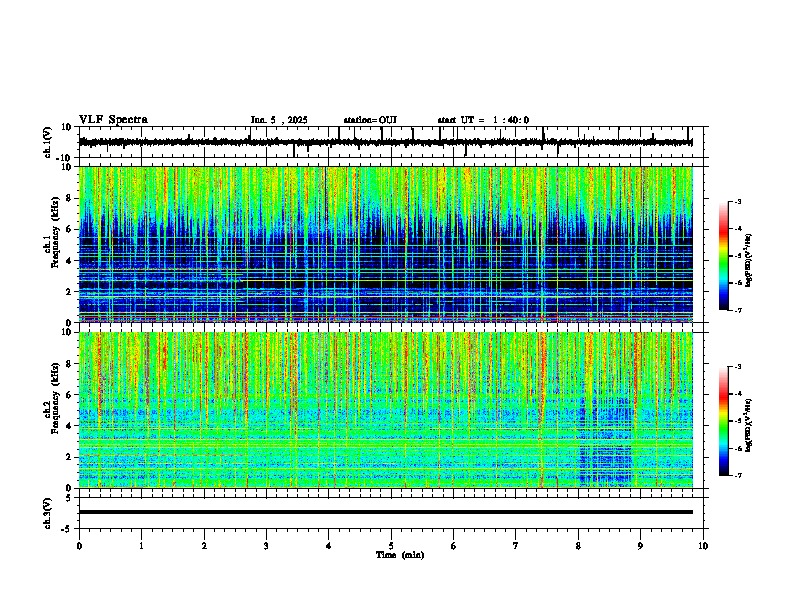This screenshot has width=792, height=612.
Task: Click time axis tick label "3"
Action: [266, 546]
